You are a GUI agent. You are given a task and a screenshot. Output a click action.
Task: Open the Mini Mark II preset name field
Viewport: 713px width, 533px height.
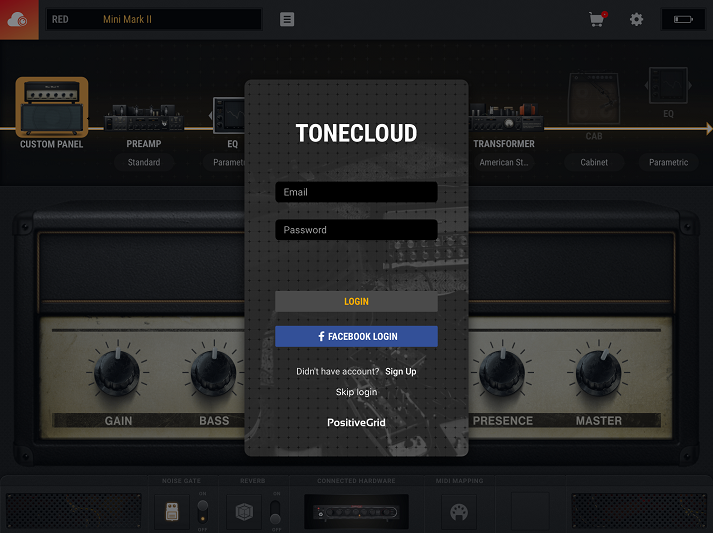point(178,19)
